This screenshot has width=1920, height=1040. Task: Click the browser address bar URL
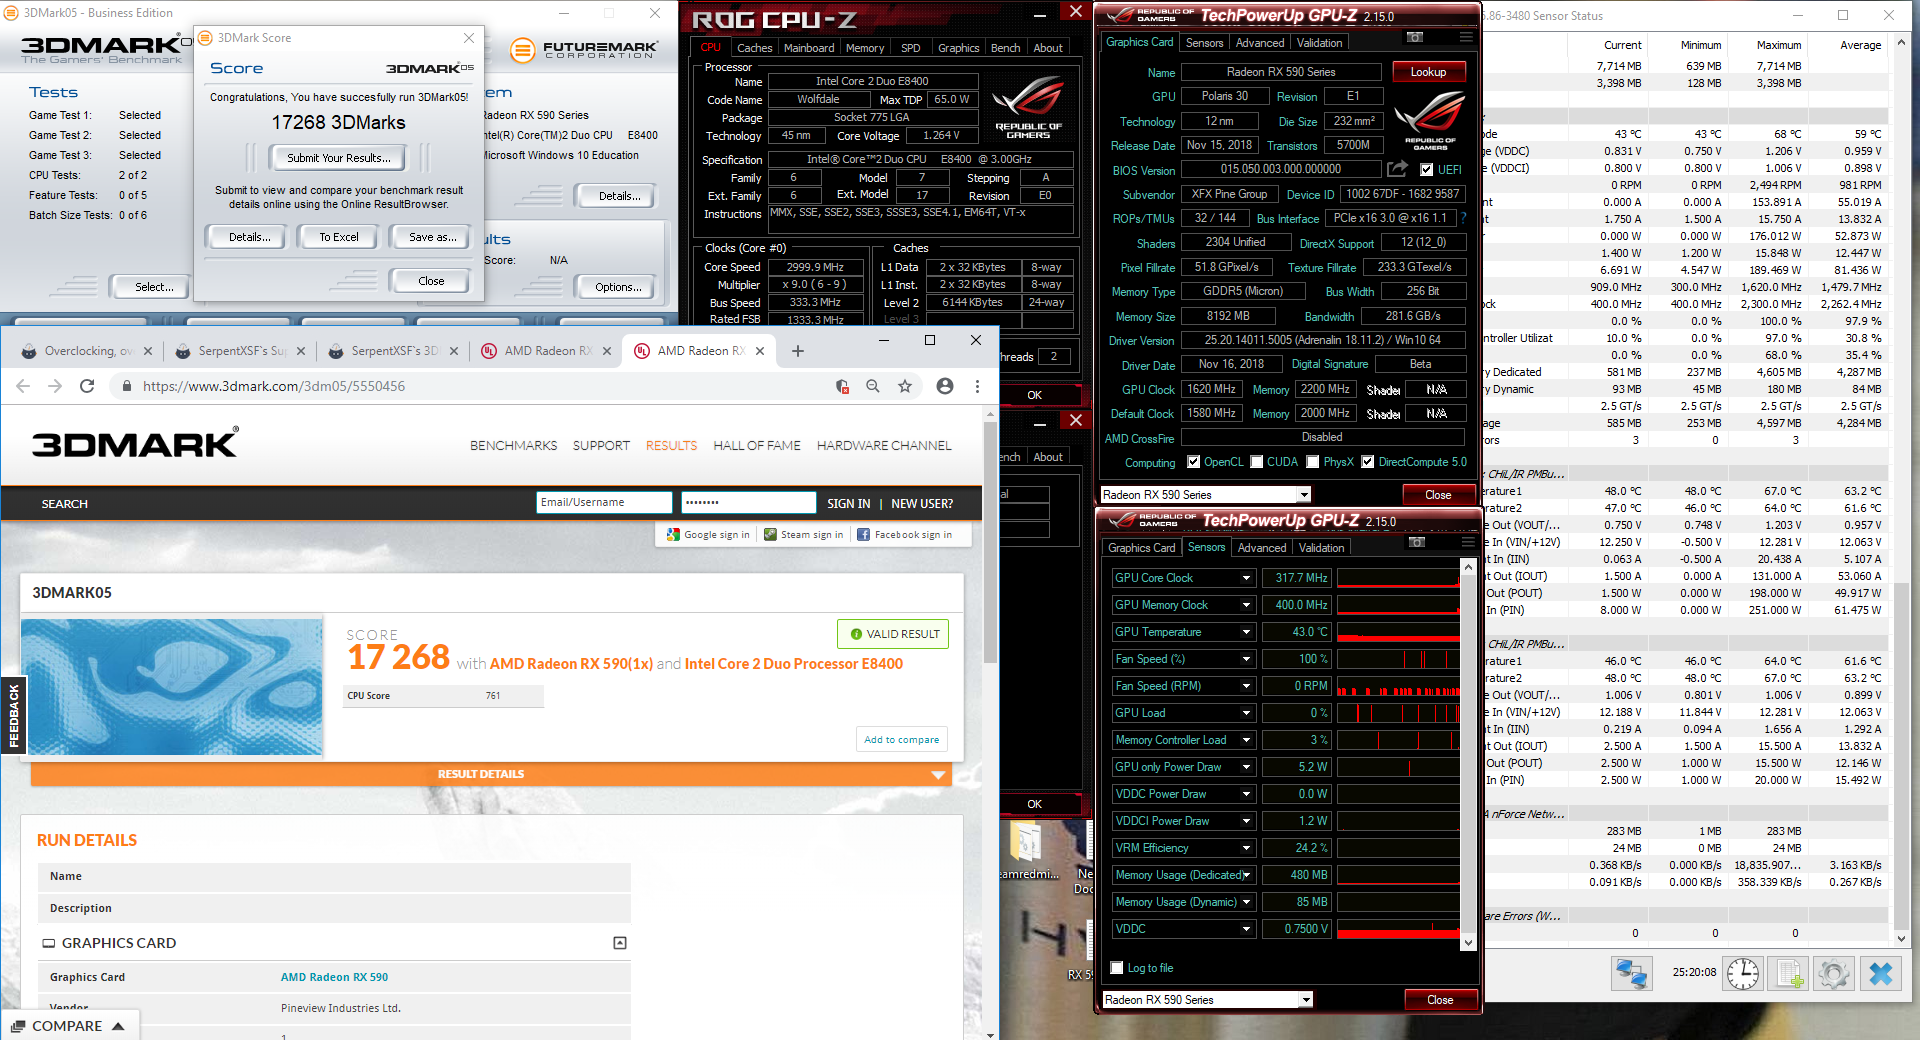click(273, 386)
